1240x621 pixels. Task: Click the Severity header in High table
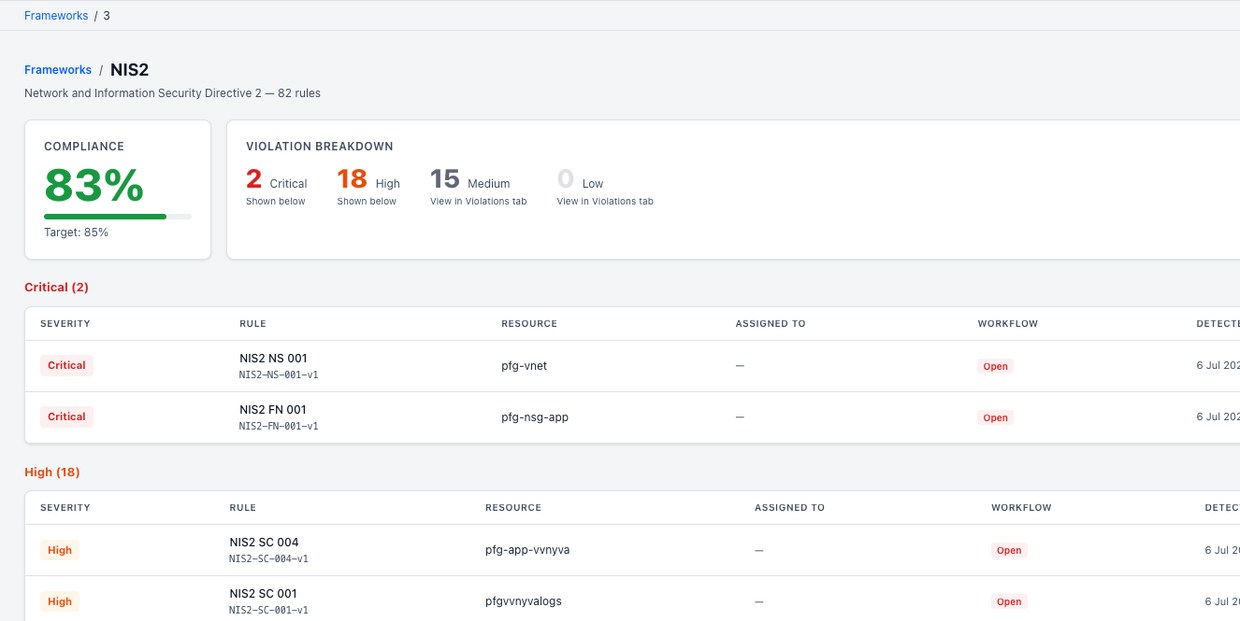pos(65,508)
